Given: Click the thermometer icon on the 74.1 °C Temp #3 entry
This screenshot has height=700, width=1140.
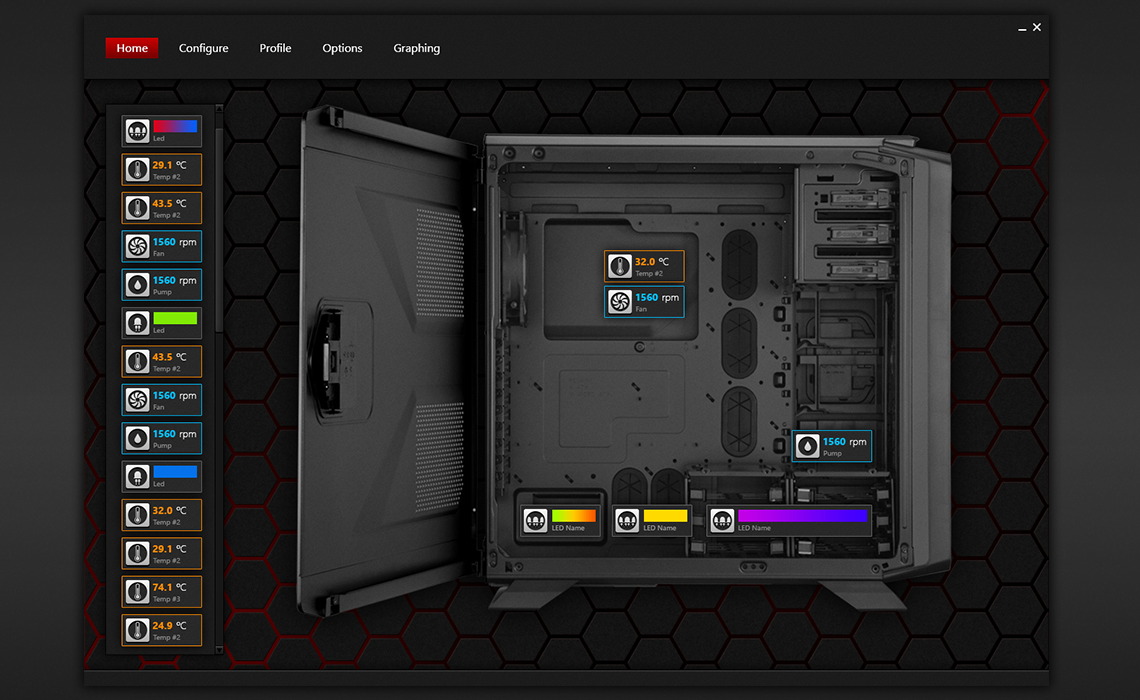Looking at the screenshot, I should (x=137, y=591).
